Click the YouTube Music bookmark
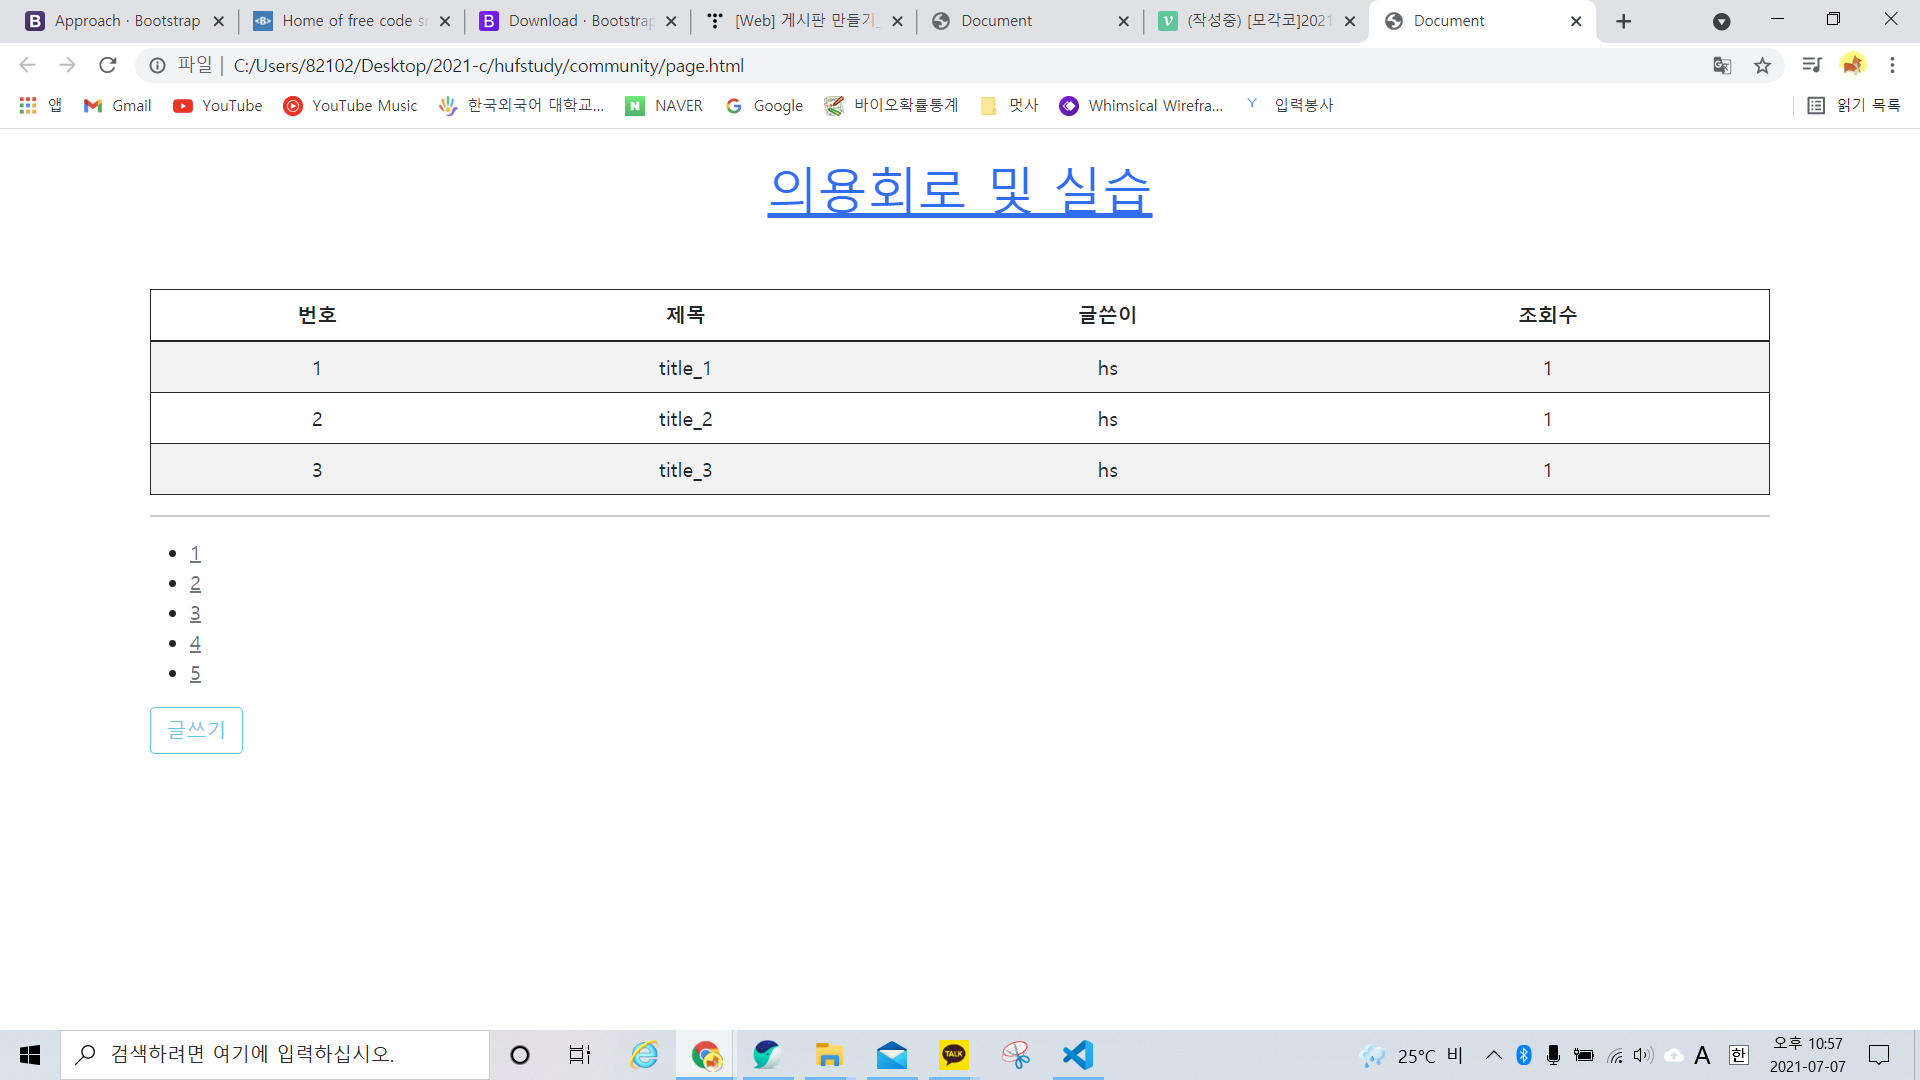Image resolution: width=1920 pixels, height=1080 pixels. (x=350, y=106)
